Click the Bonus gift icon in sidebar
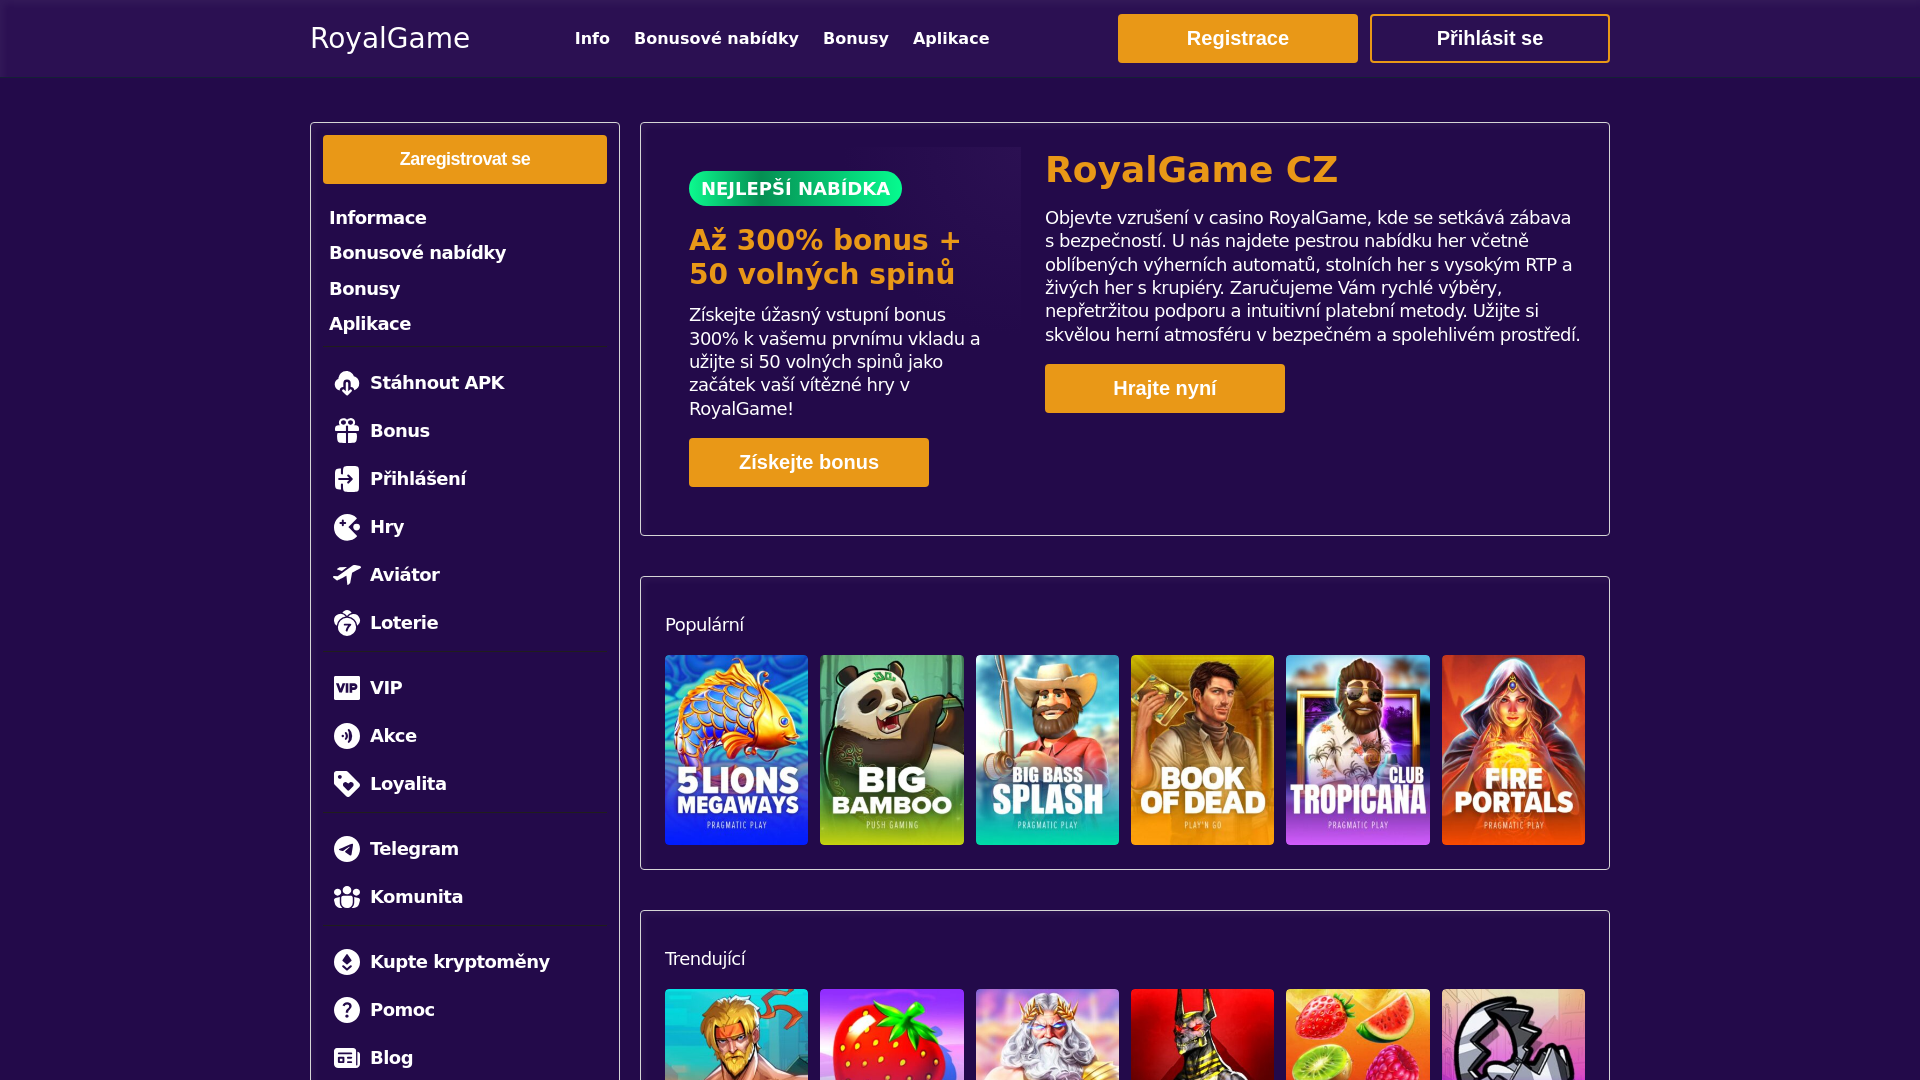Viewport: 1920px width, 1080px height. point(347,431)
